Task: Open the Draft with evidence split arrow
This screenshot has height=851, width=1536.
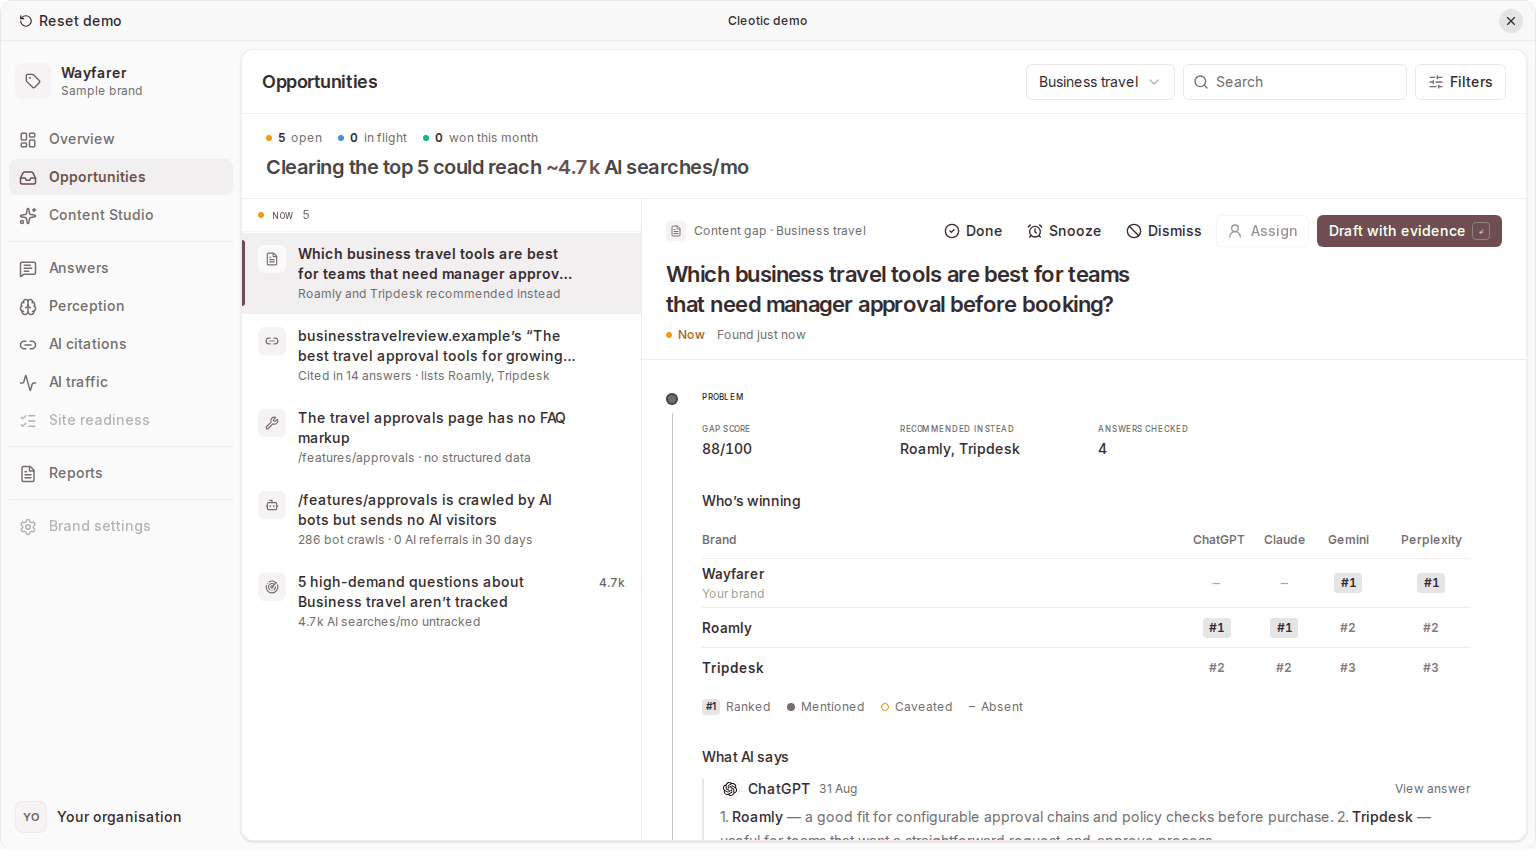Action: coord(1482,231)
